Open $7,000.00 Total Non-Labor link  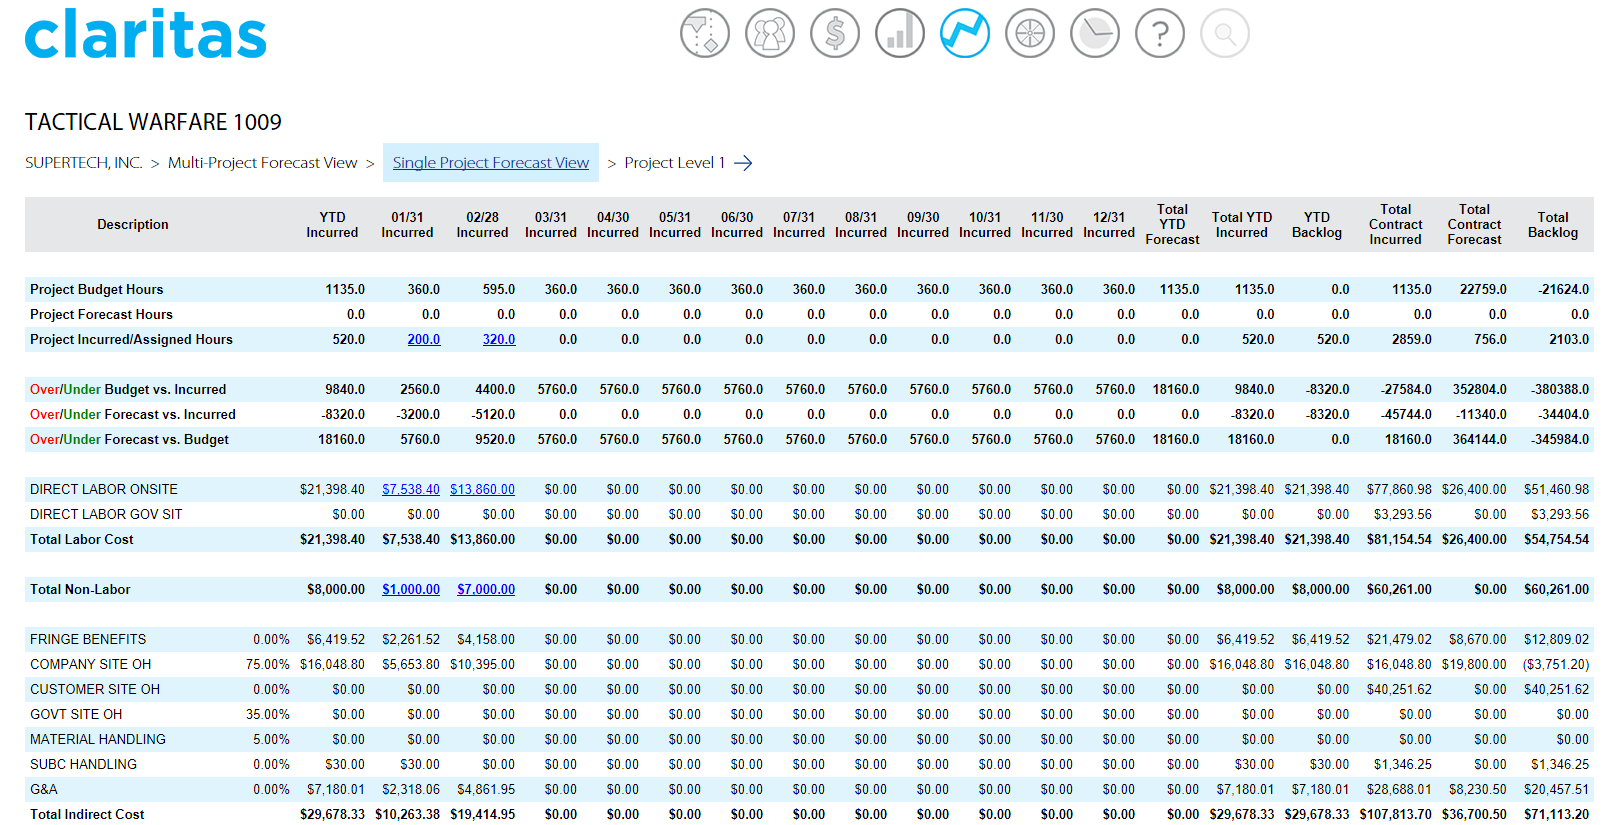coord(486,589)
